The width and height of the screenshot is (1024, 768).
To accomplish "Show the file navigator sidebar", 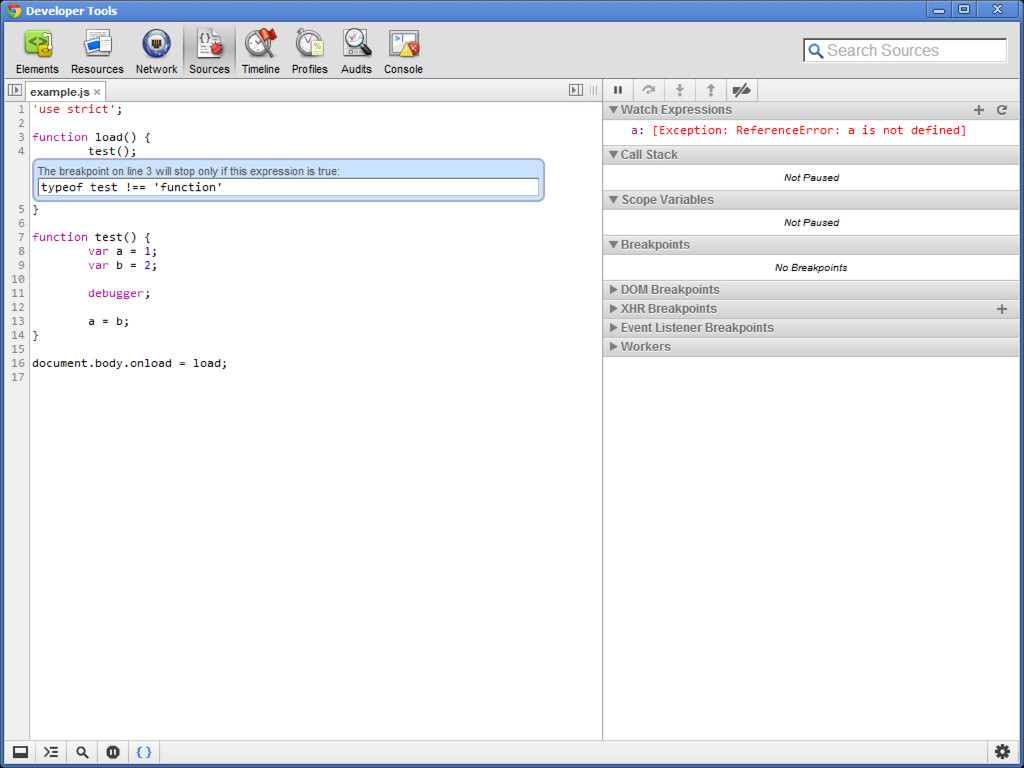I will pyautogui.click(x=15, y=90).
